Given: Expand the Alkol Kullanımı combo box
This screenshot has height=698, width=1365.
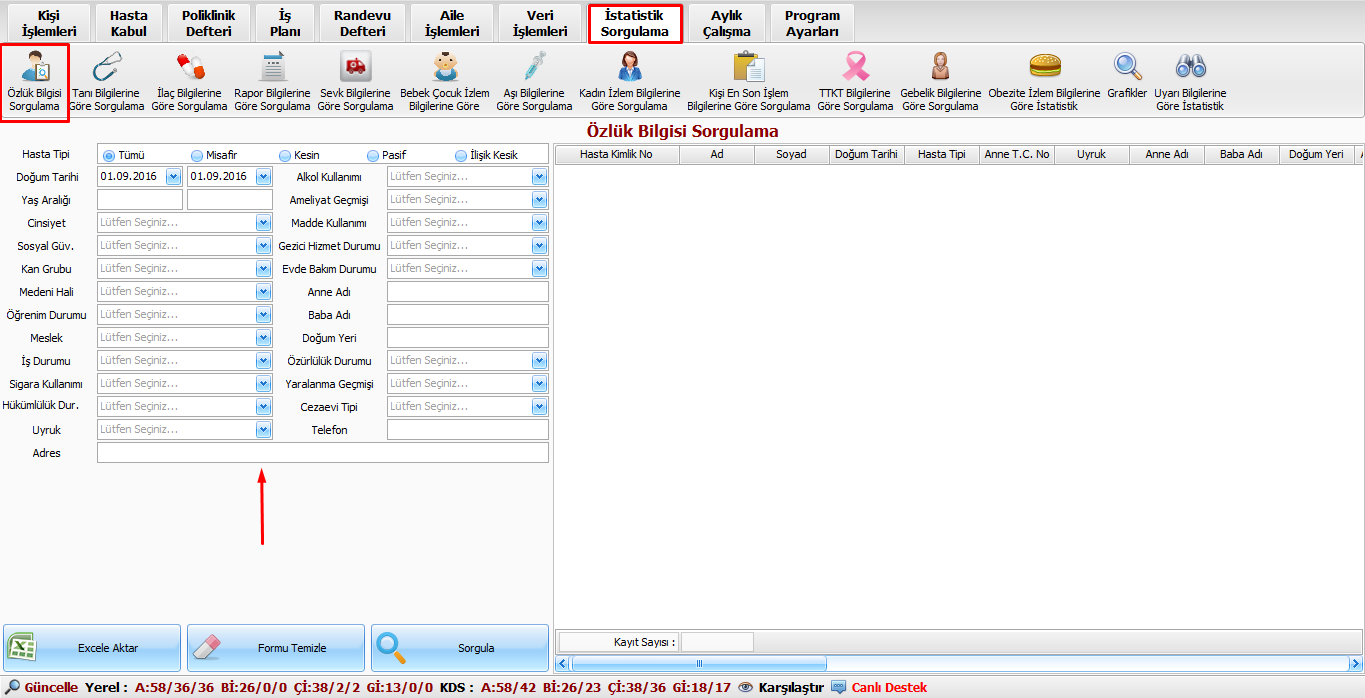Looking at the screenshot, I should click(x=539, y=177).
